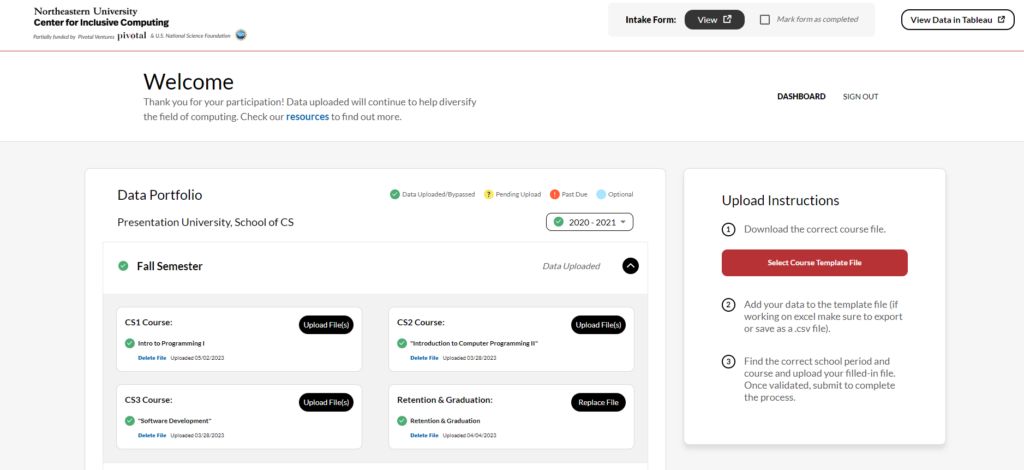
Task: Click Sign Out in the navigation
Action: tap(860, 97)
